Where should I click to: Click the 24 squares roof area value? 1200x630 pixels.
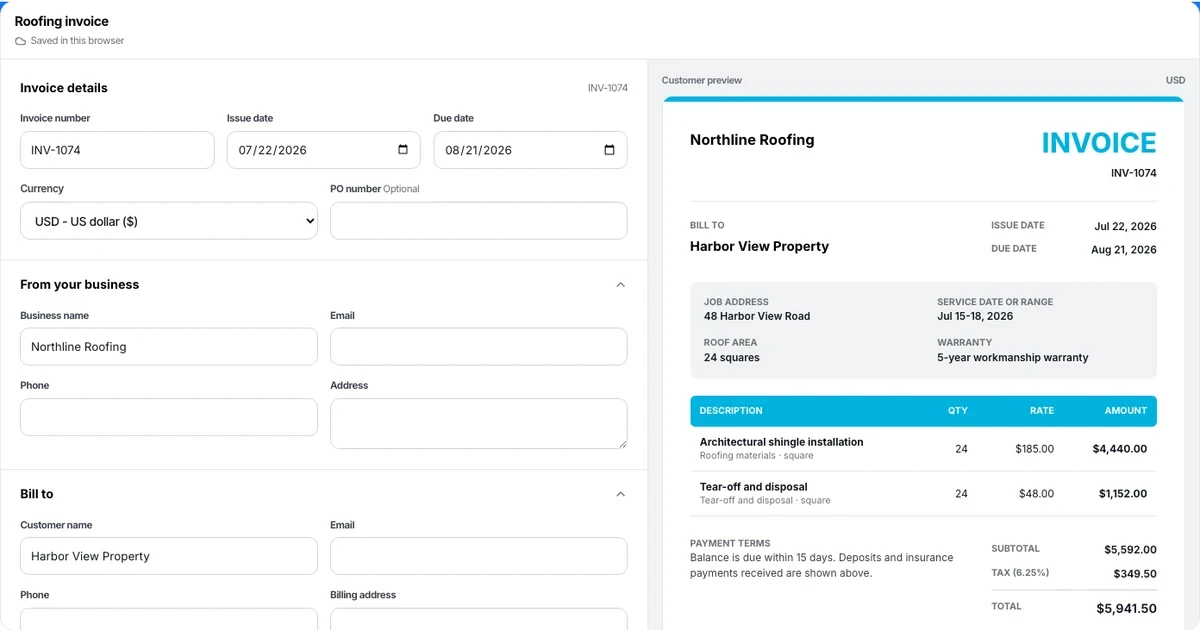732,357
